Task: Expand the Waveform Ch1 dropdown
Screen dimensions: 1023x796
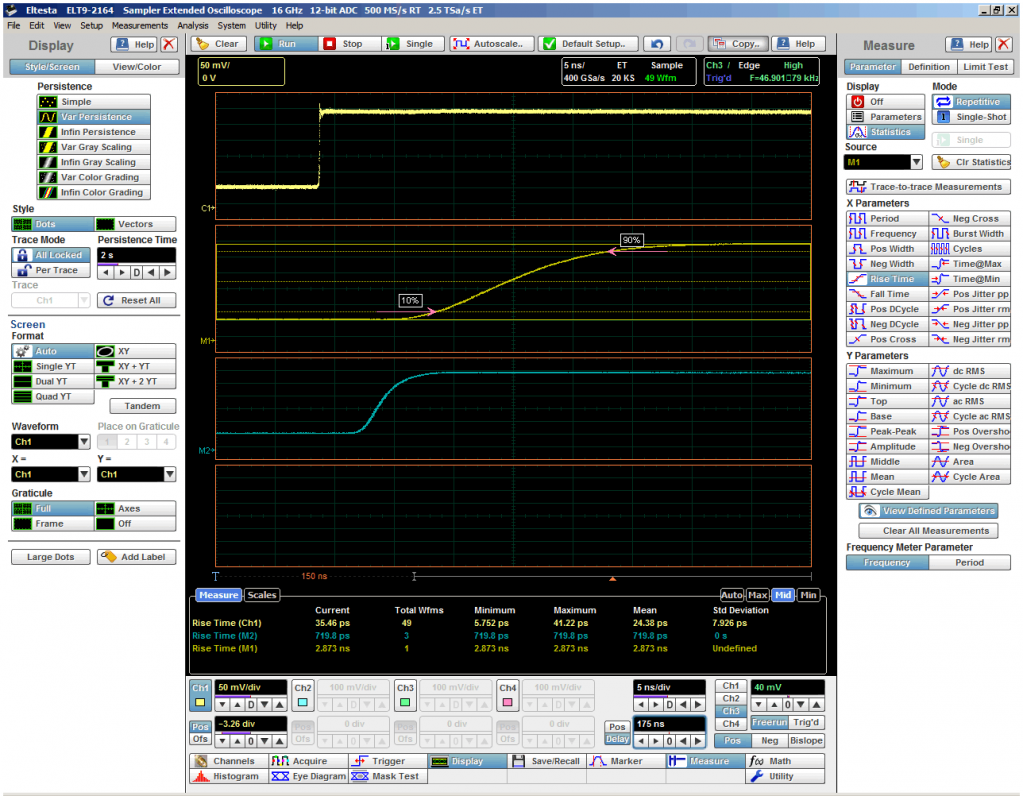Action: pyautogui.click(x=83, y=441)
